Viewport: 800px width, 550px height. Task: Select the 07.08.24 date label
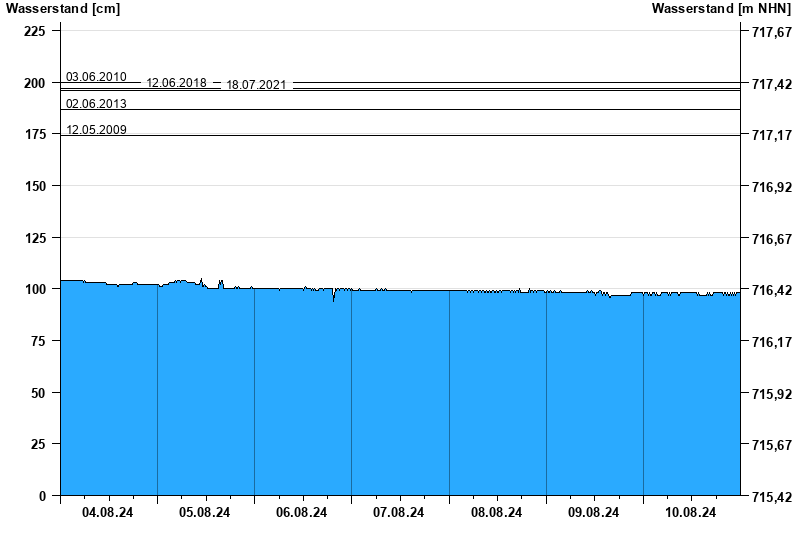(398, 512)
